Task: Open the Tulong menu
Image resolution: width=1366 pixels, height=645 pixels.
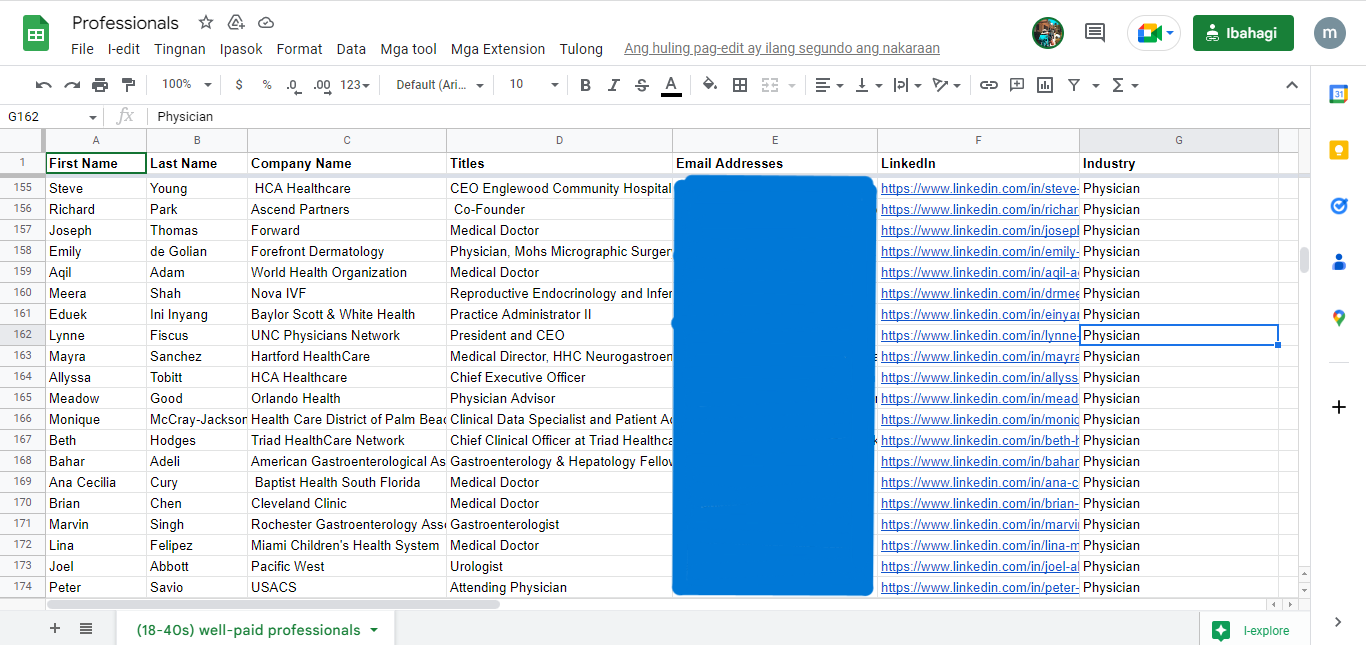Action: (x=581, y=49)
